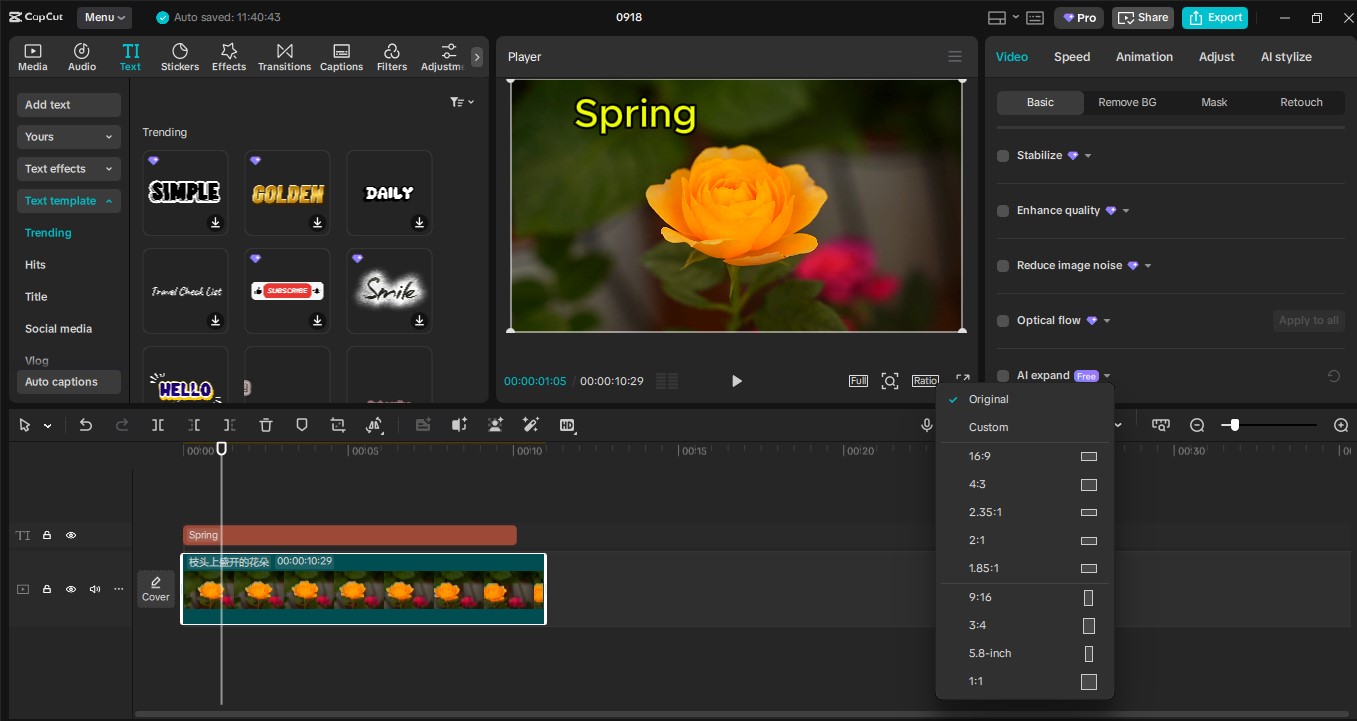Select the Smile text template thumbnail
The width and height of the screenshot is (1357, 721).
pos(388,289)
